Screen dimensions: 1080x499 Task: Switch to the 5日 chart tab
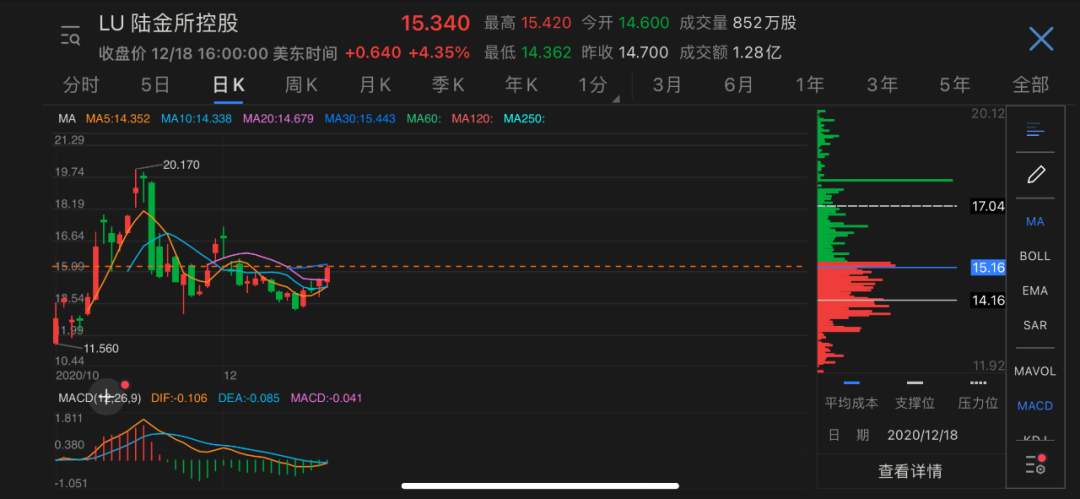[155, 85]
